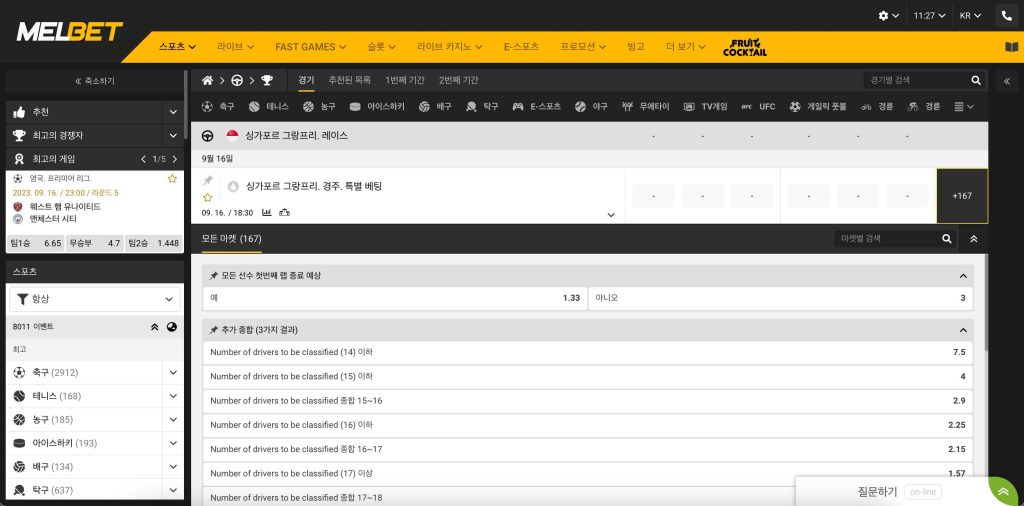Screen dimensions: 1024x506
Task: Select TV게임 sport filter
Action: pyautogui.click(x=705, y=106)
